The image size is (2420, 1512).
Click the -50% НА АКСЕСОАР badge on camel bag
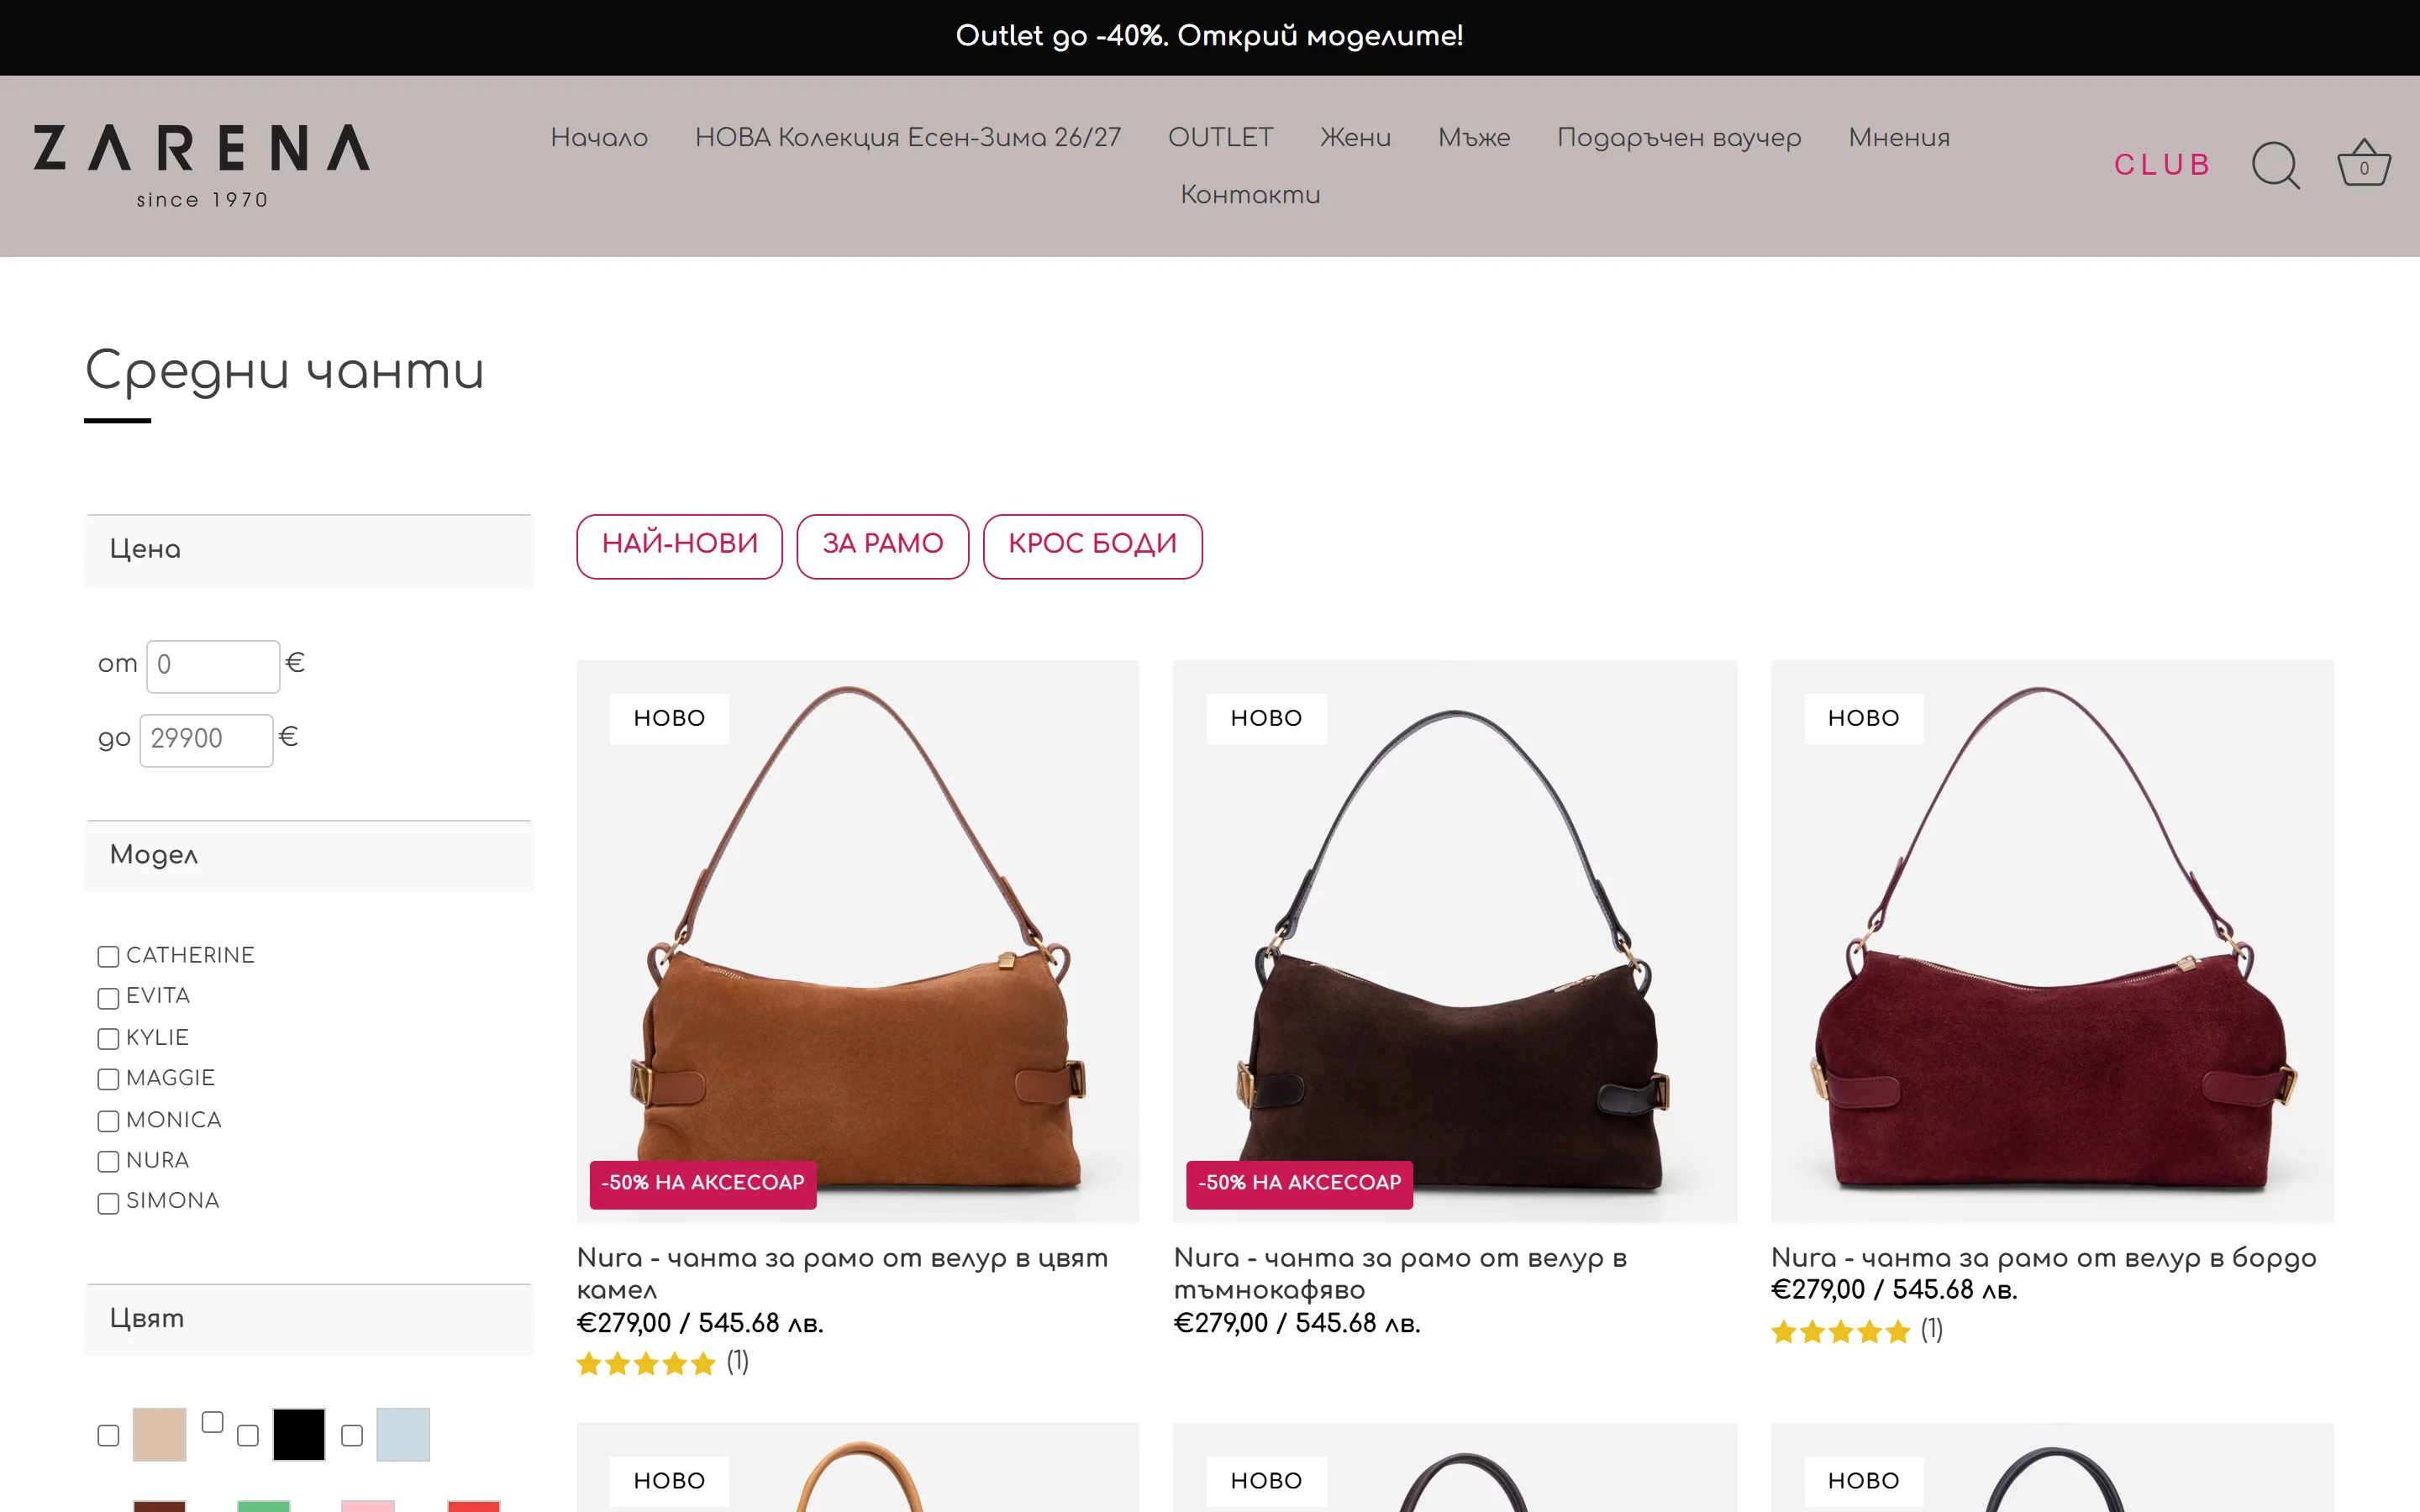[703, 1184]
